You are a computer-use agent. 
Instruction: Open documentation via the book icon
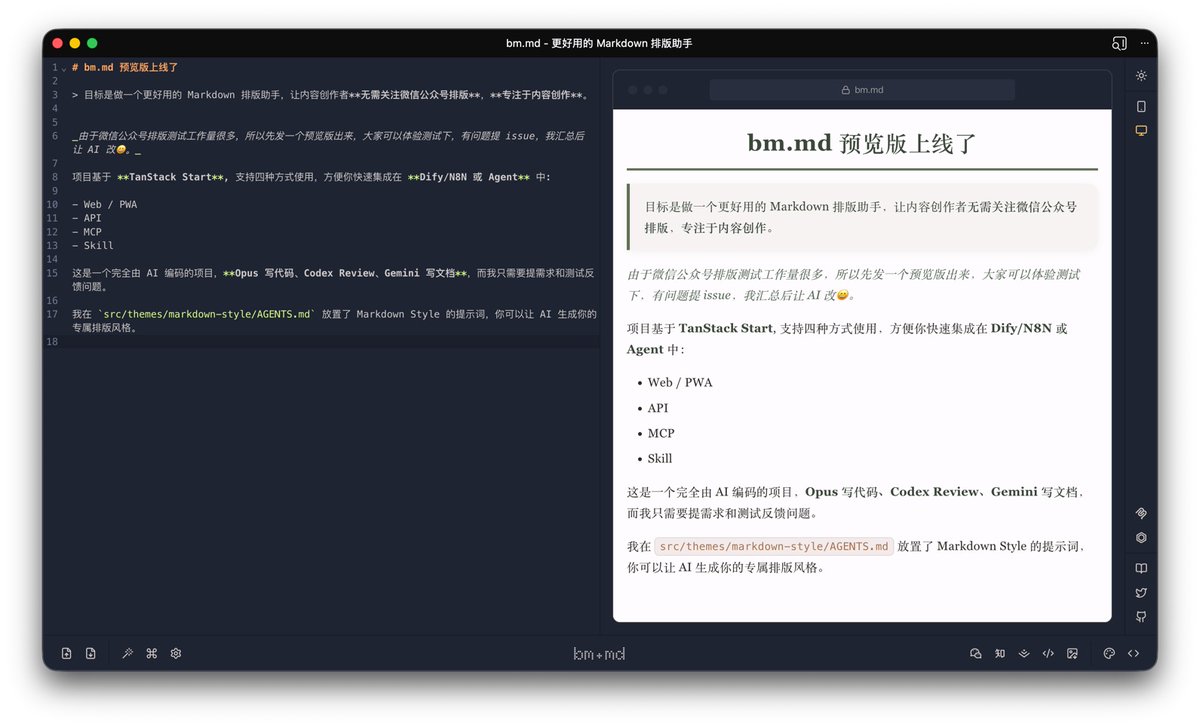1141,567
